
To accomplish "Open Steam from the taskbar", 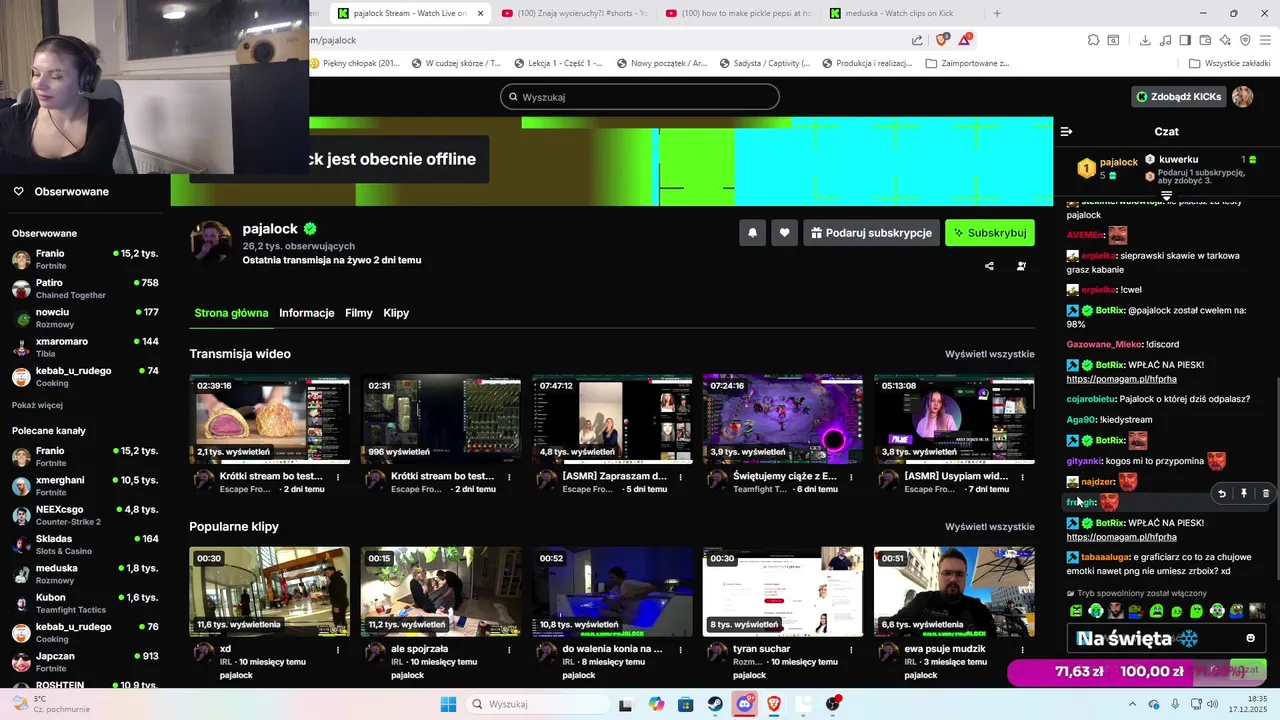I will (x=716, y=704).
